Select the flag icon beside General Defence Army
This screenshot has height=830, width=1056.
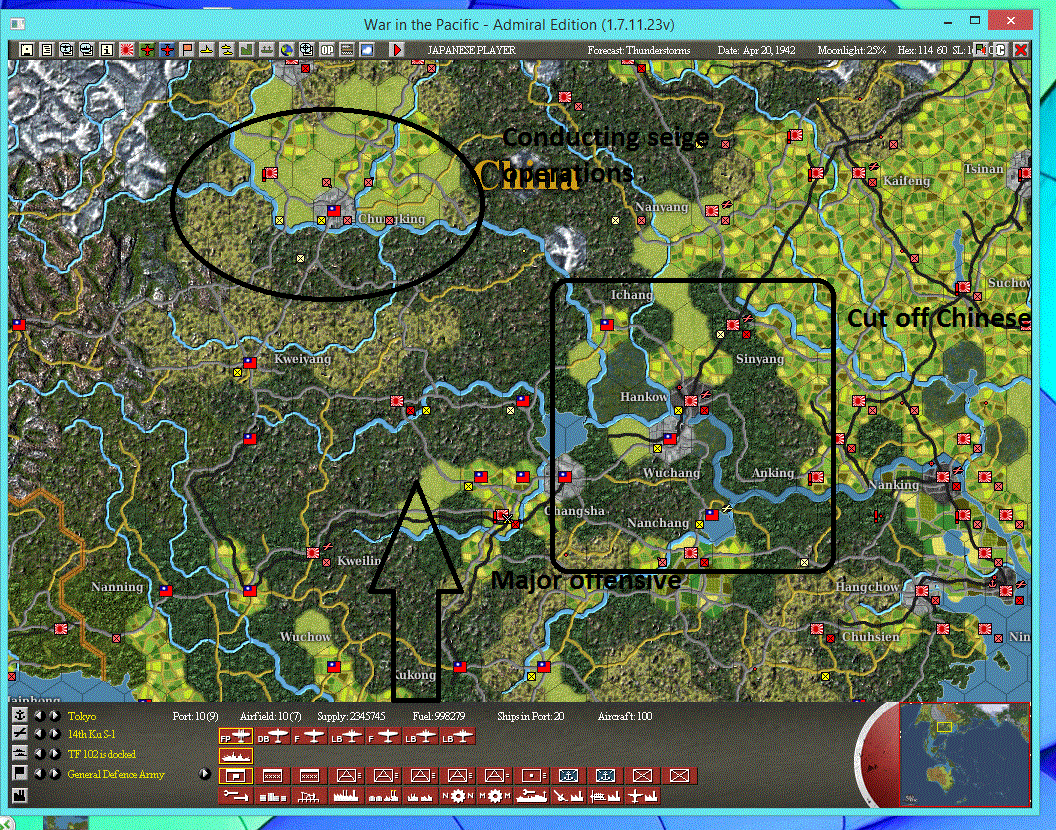(x=20, y=773)
